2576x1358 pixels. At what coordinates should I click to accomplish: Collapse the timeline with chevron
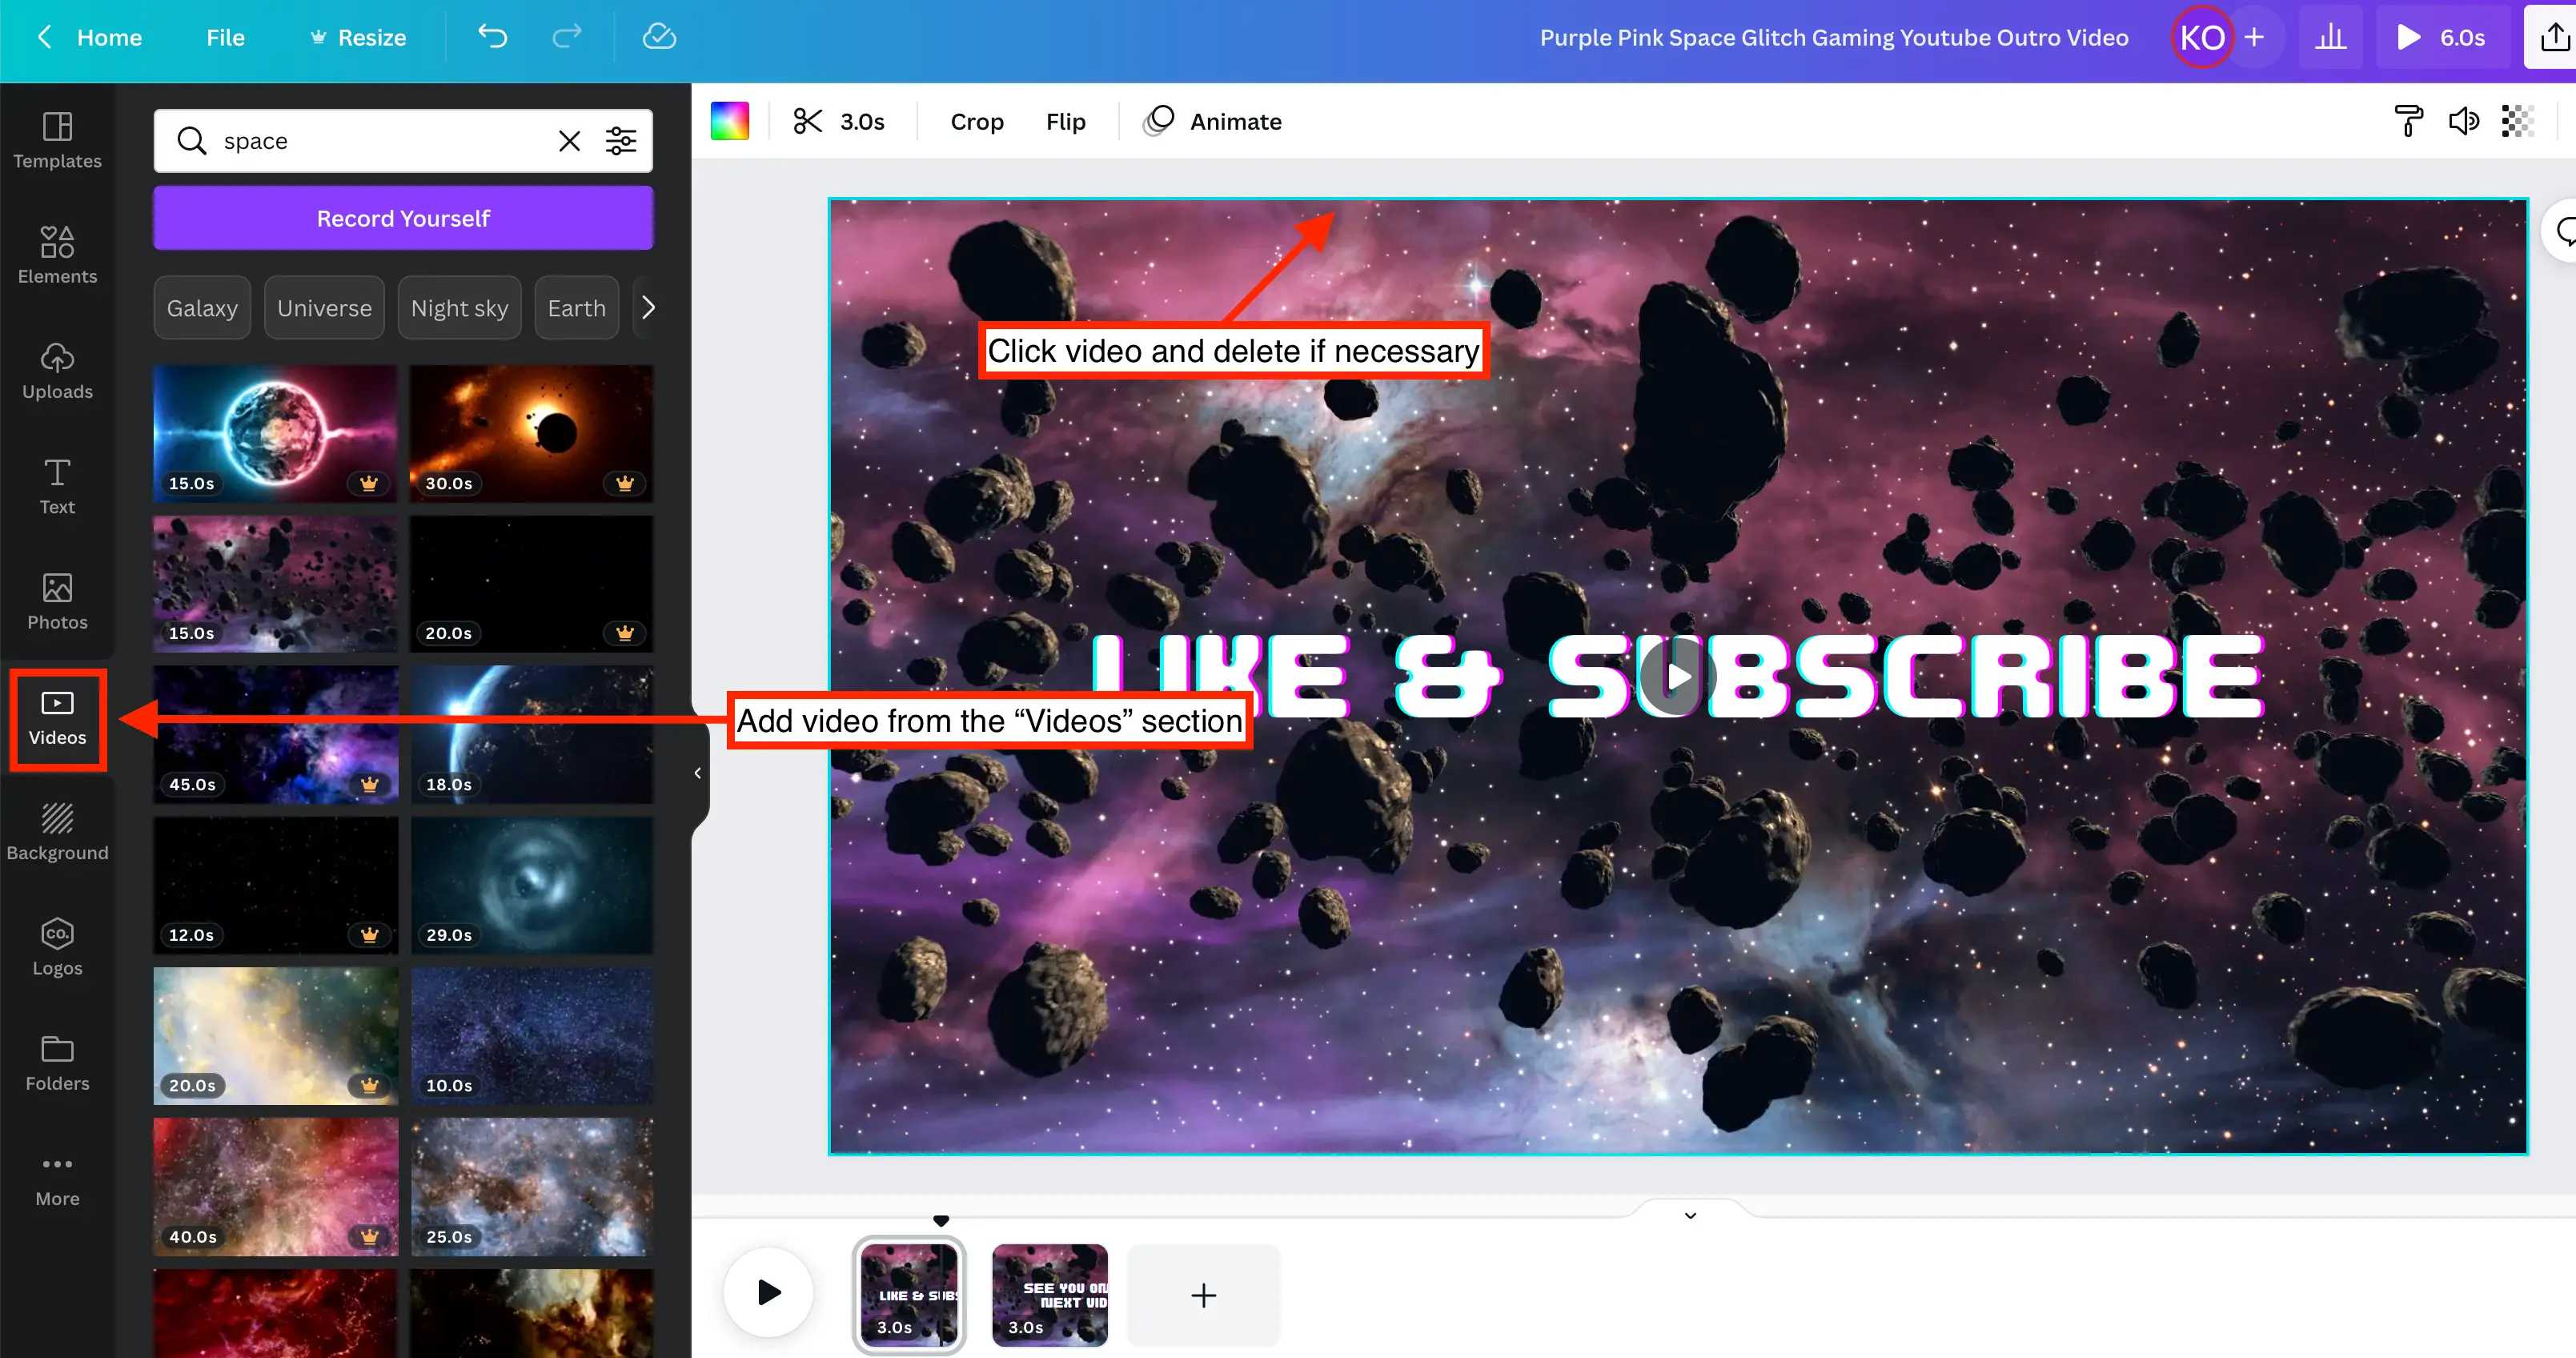tap(1690, 1216)
